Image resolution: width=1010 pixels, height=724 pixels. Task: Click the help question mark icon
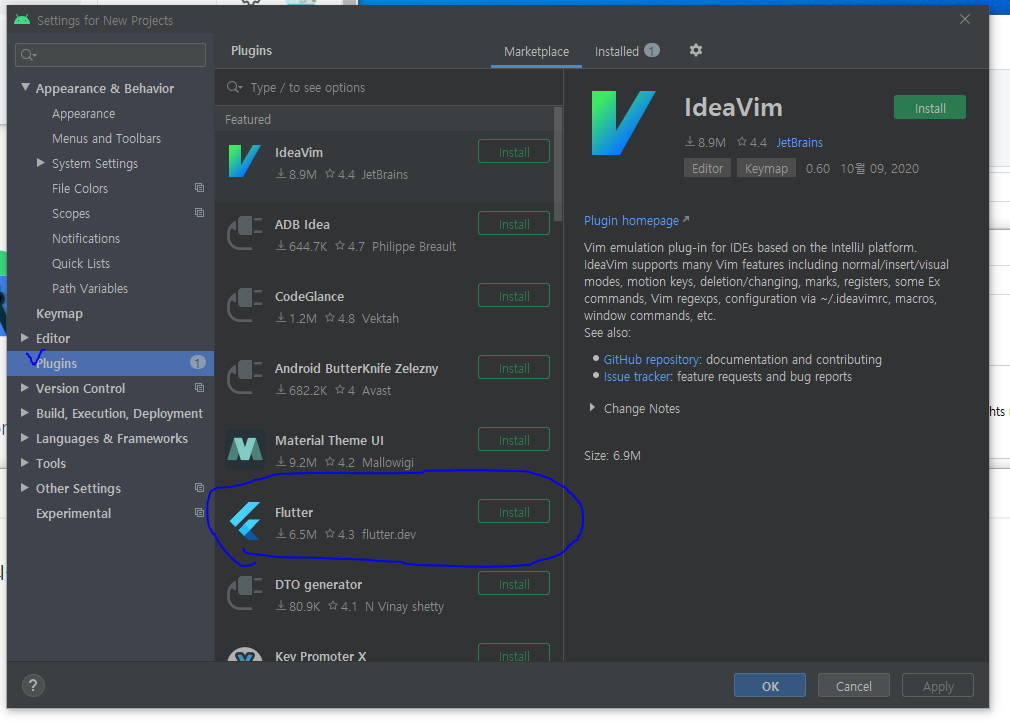click(x=33, y=685)
